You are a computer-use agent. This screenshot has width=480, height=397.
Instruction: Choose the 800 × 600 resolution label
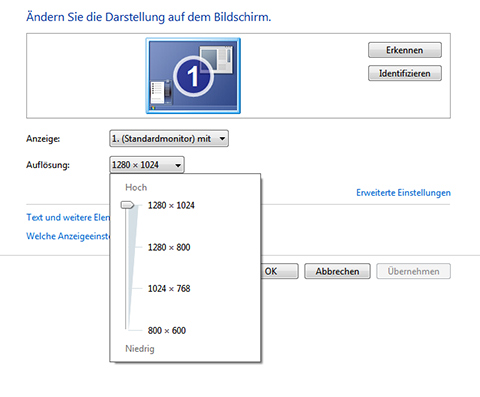[x=167, y=330]
